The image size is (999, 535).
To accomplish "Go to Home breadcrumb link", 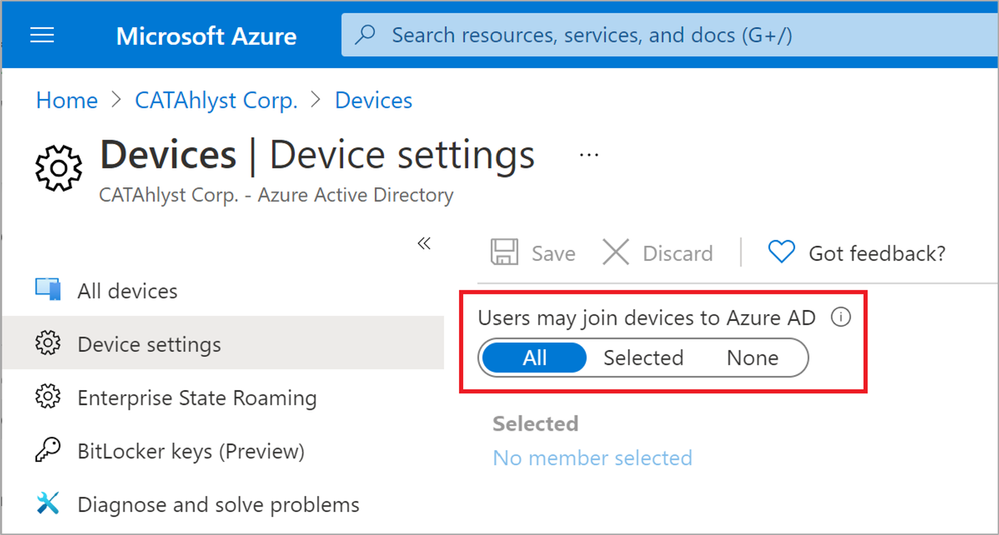I will (x=67, y=100).
